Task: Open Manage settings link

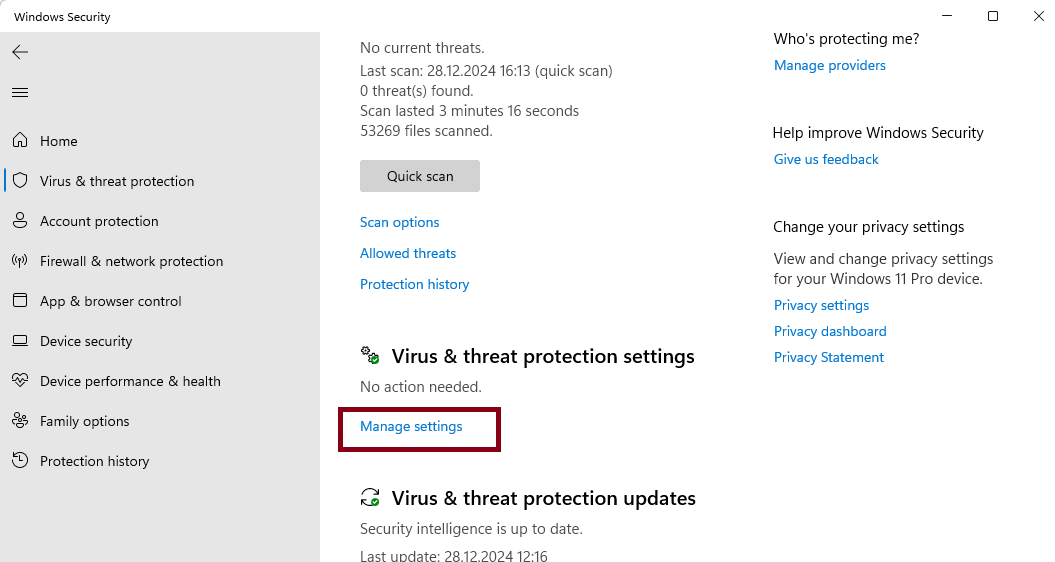Action: coord(411,426)
